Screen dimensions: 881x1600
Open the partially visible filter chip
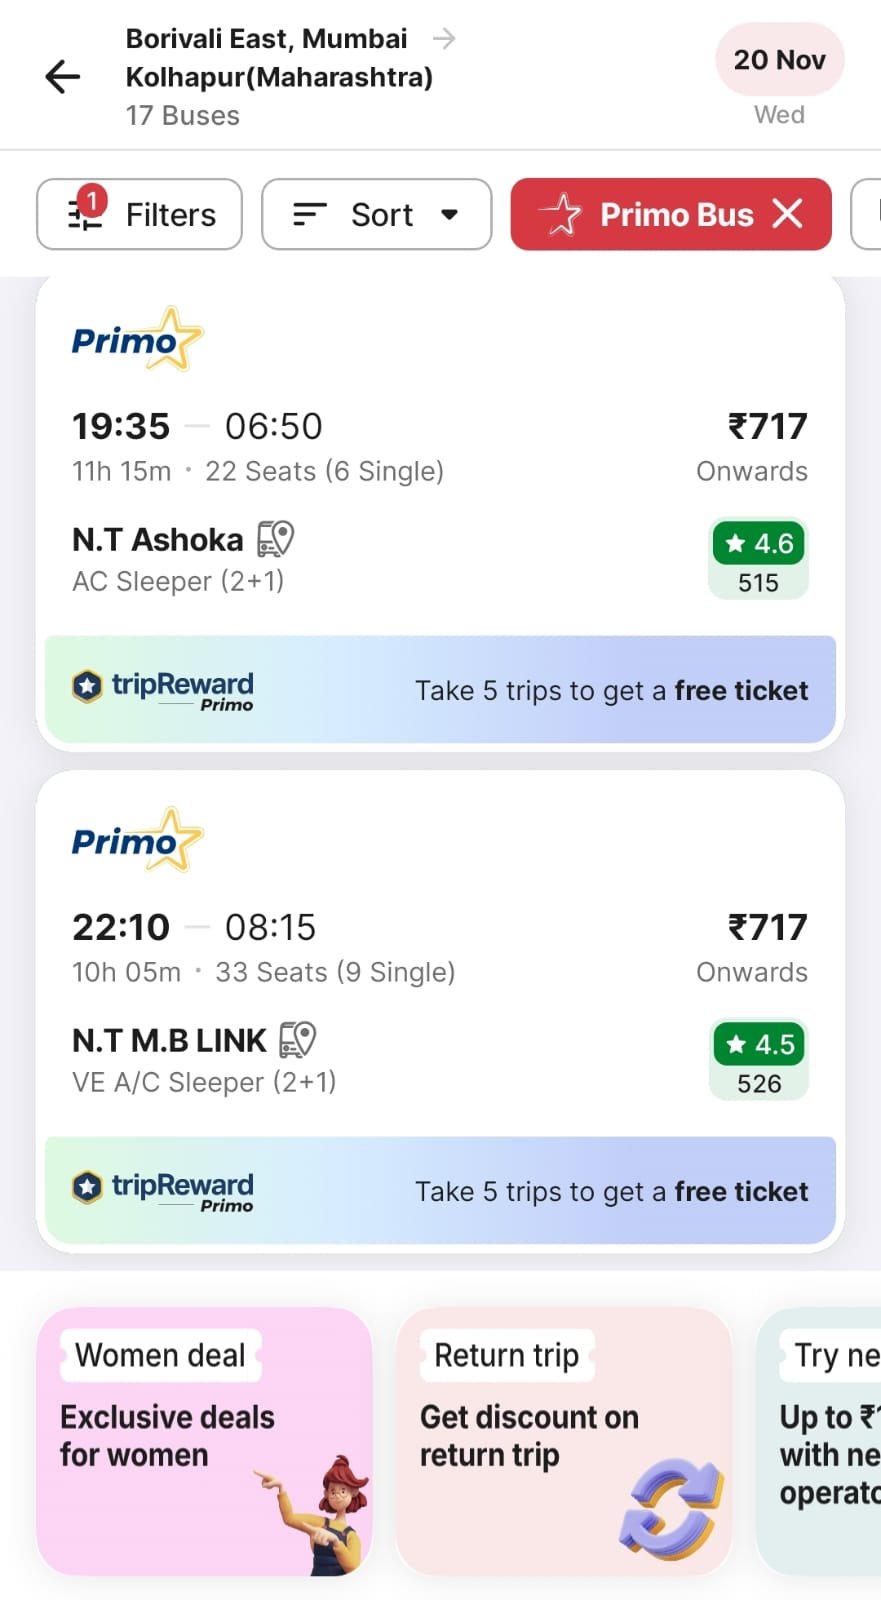click(x=866, y=214)
